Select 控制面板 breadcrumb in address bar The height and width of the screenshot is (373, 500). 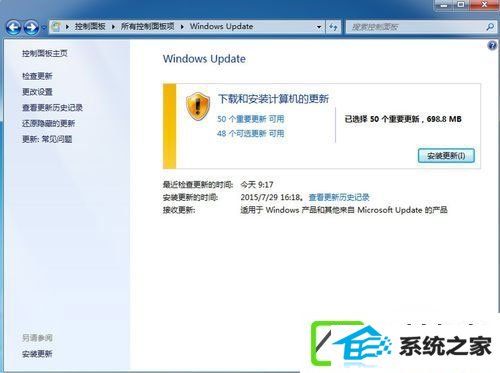pos(90,26)
